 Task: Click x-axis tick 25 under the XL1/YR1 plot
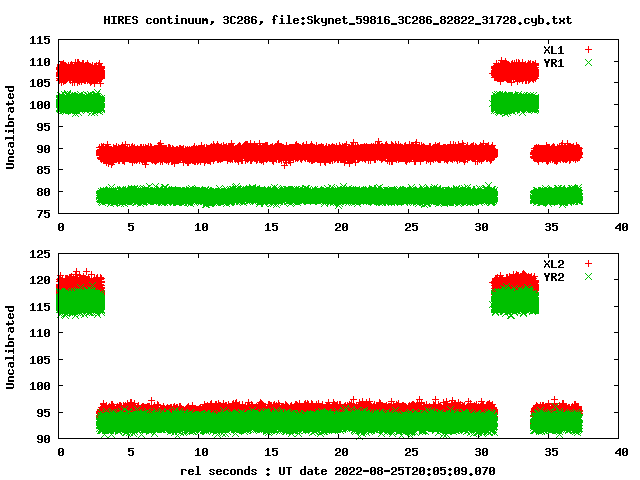click(411, 227)
